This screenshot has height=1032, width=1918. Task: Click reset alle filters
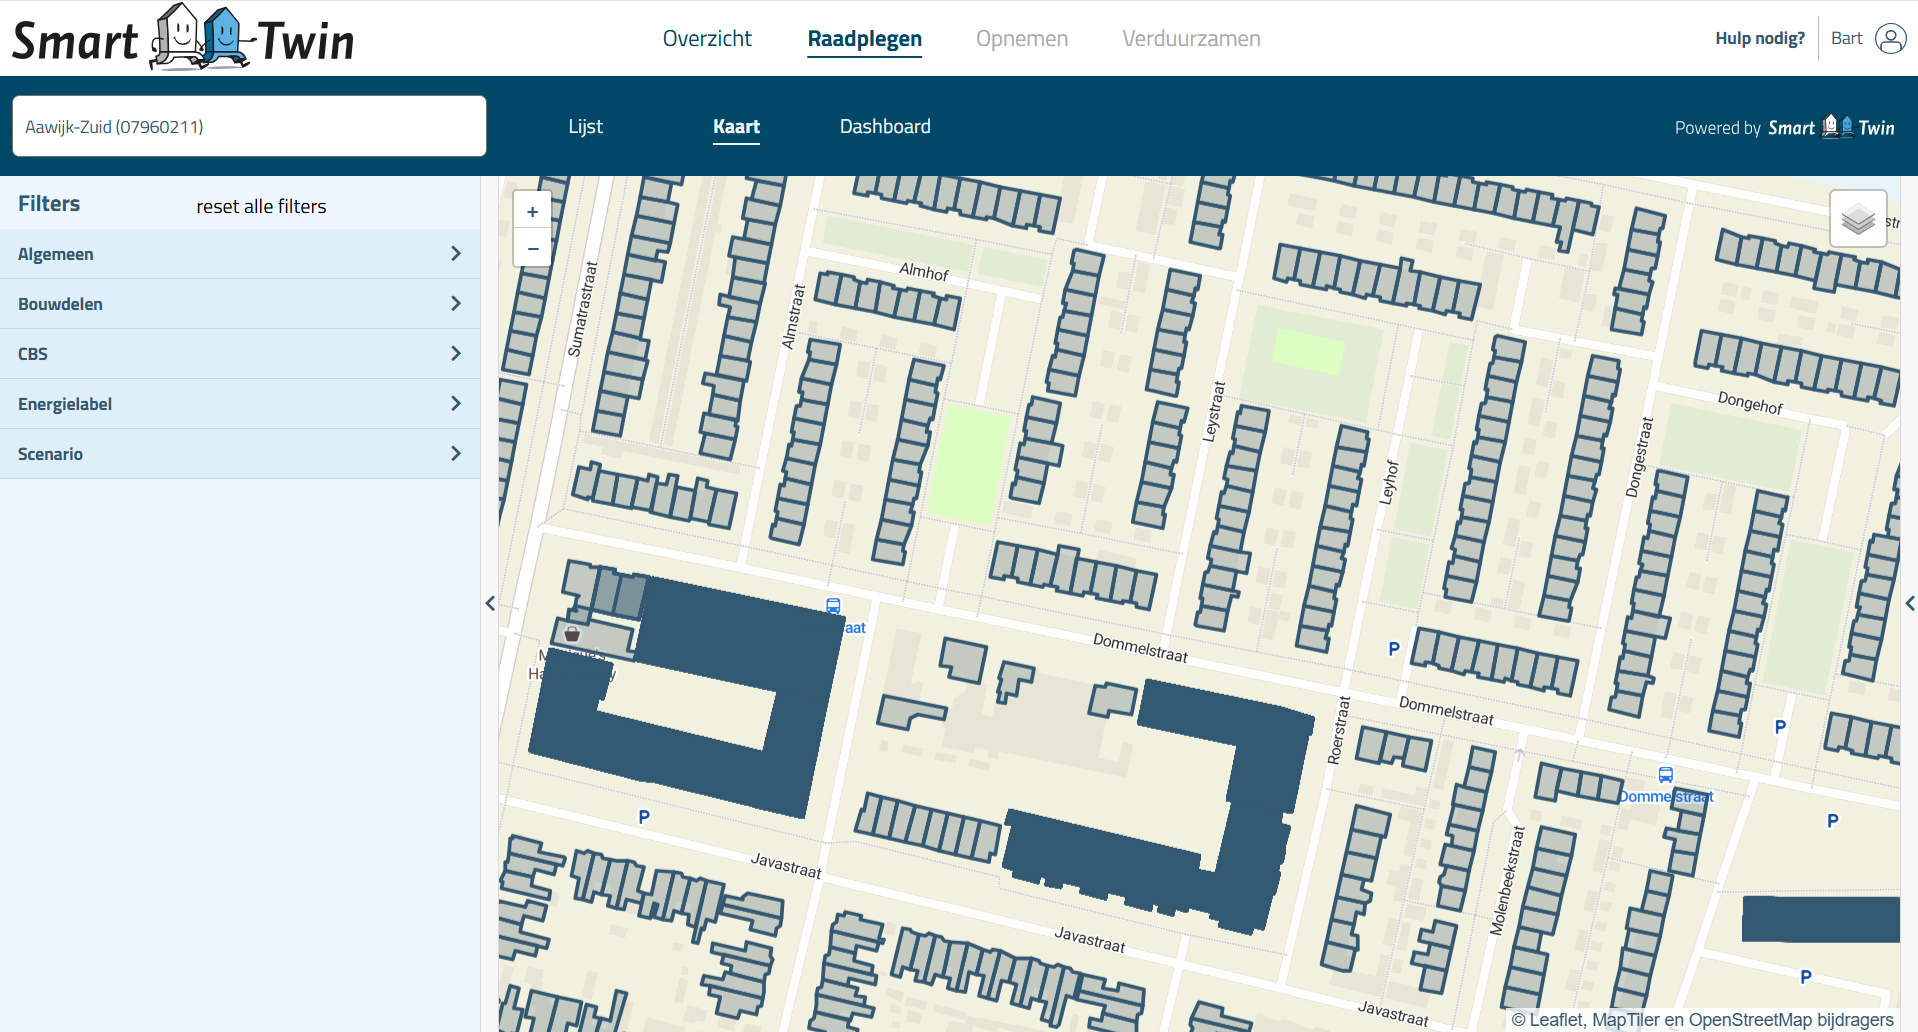click(x=261, y=207)
